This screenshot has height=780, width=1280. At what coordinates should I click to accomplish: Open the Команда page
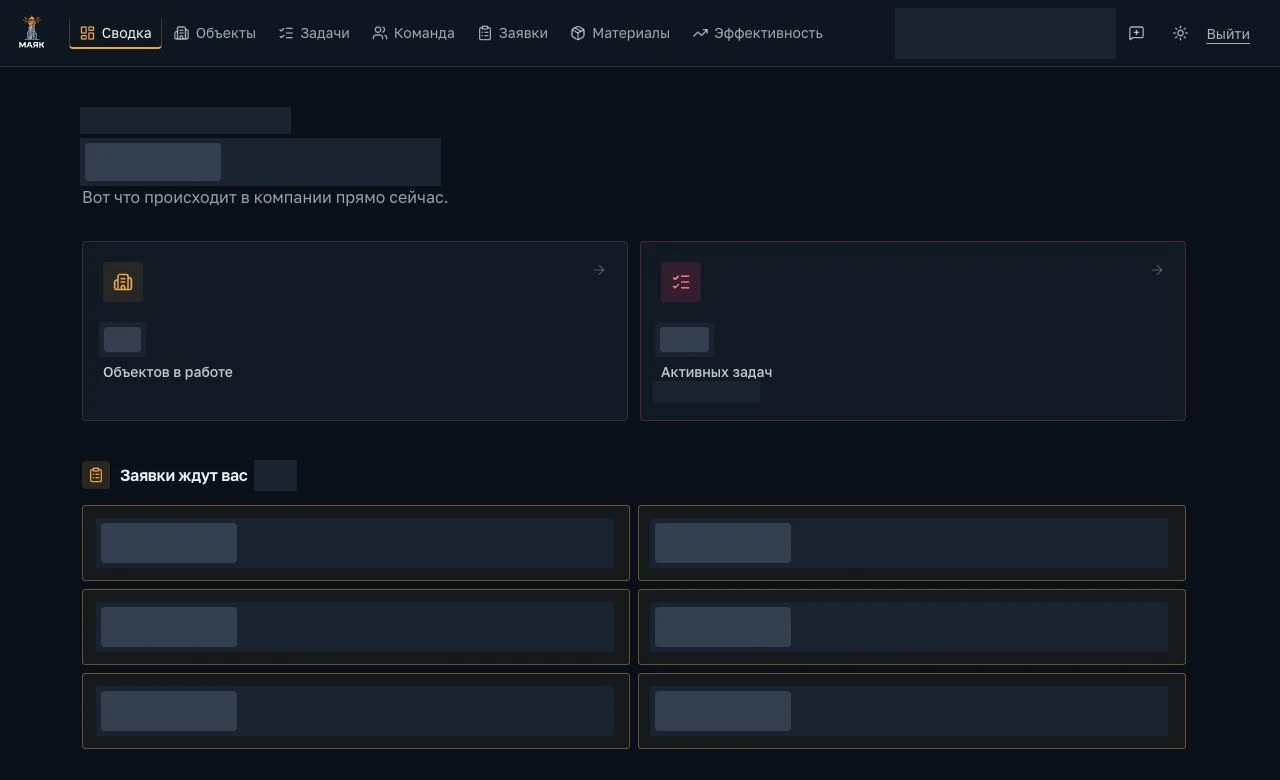(x=413, y=33)
